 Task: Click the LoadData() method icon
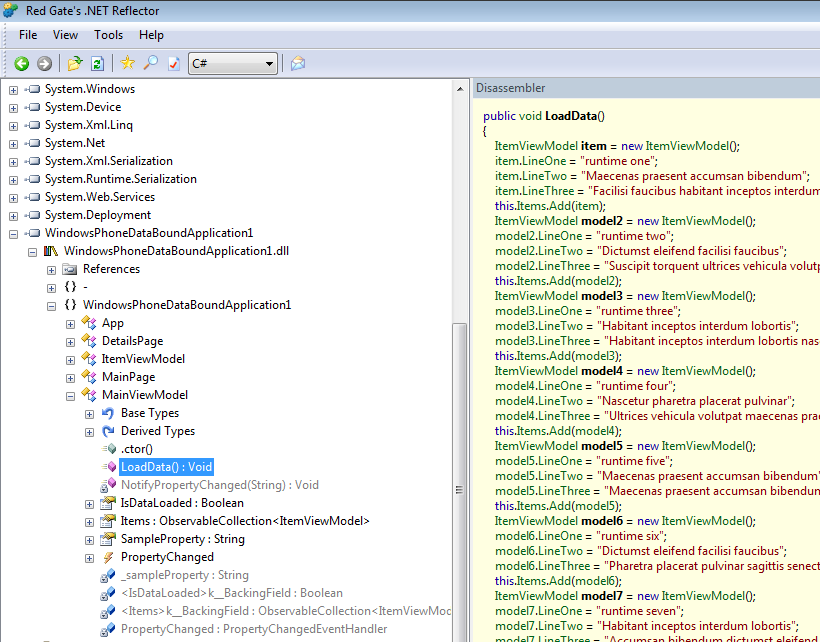pyautogui.click(x=109, y=466)
